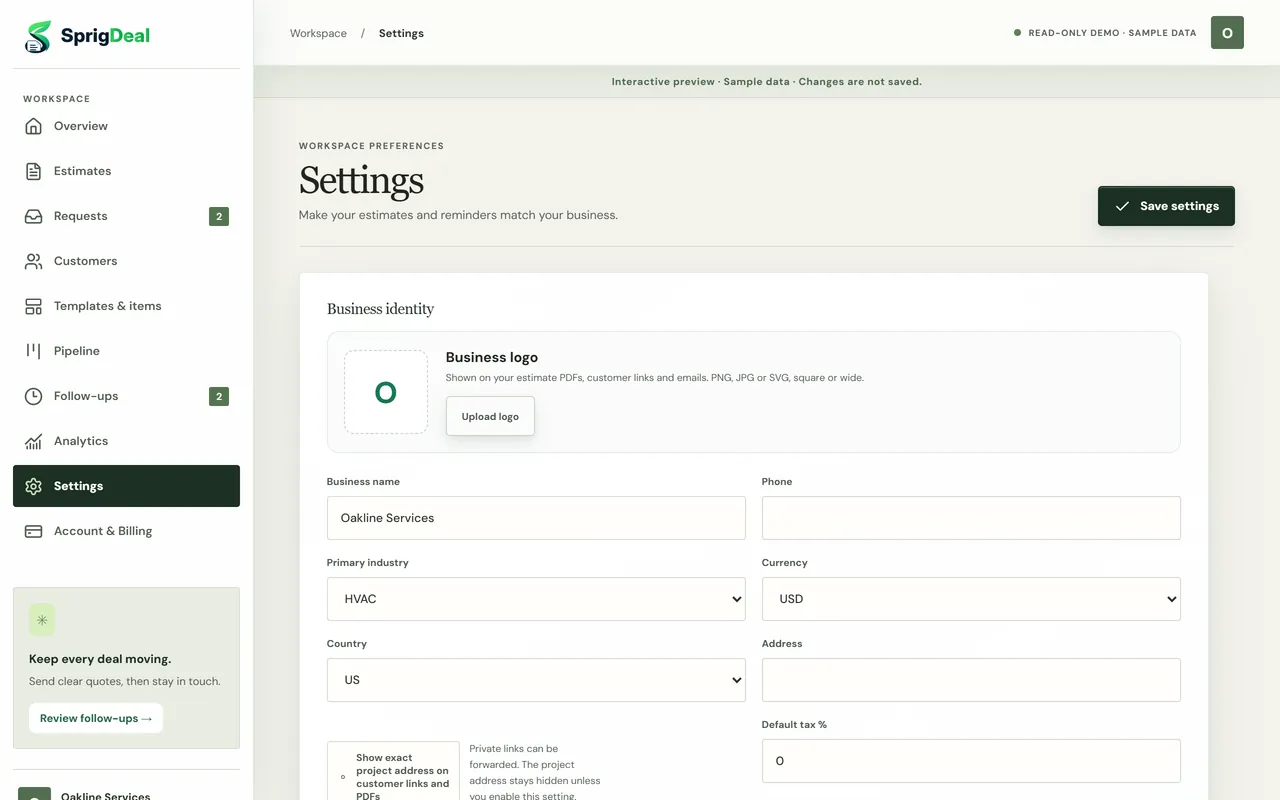This screenshot has width=1280, height=800.
Task: Click the Address input field
Action: point(971,680)
